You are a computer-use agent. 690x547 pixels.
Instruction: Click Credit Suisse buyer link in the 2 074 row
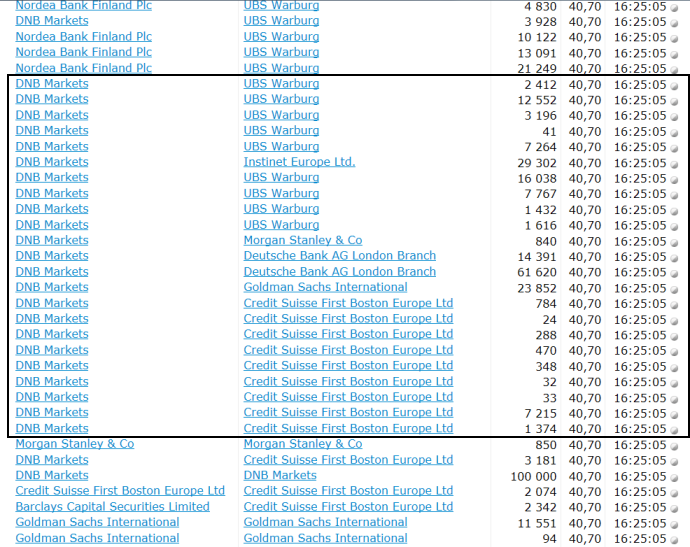click(120, 491)
